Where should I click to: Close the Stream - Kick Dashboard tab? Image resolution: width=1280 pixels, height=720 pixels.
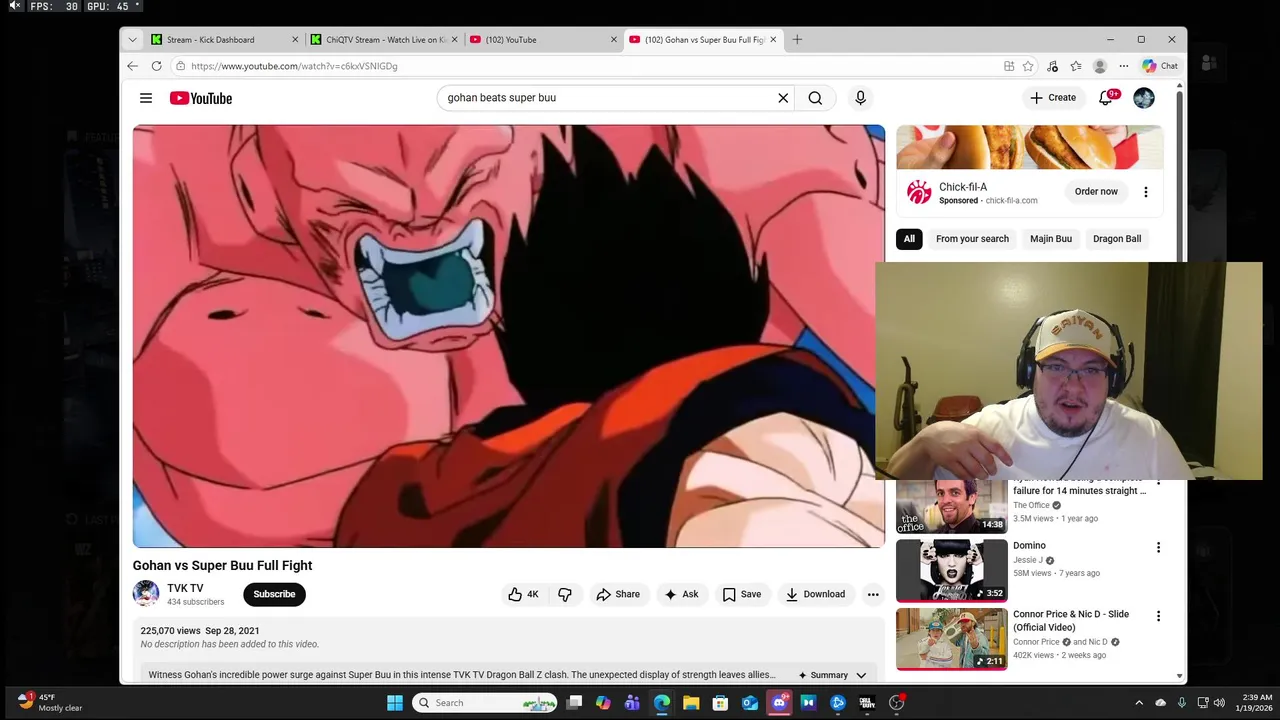coord(295,40)
